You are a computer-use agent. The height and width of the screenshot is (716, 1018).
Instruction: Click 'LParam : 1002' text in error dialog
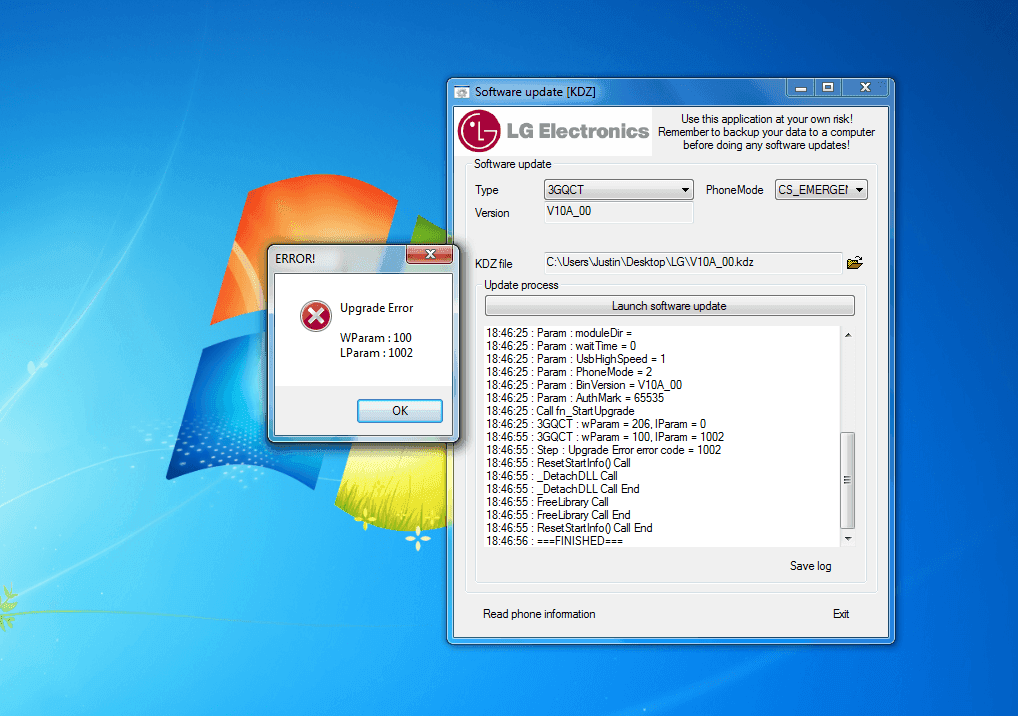point(377,353)
